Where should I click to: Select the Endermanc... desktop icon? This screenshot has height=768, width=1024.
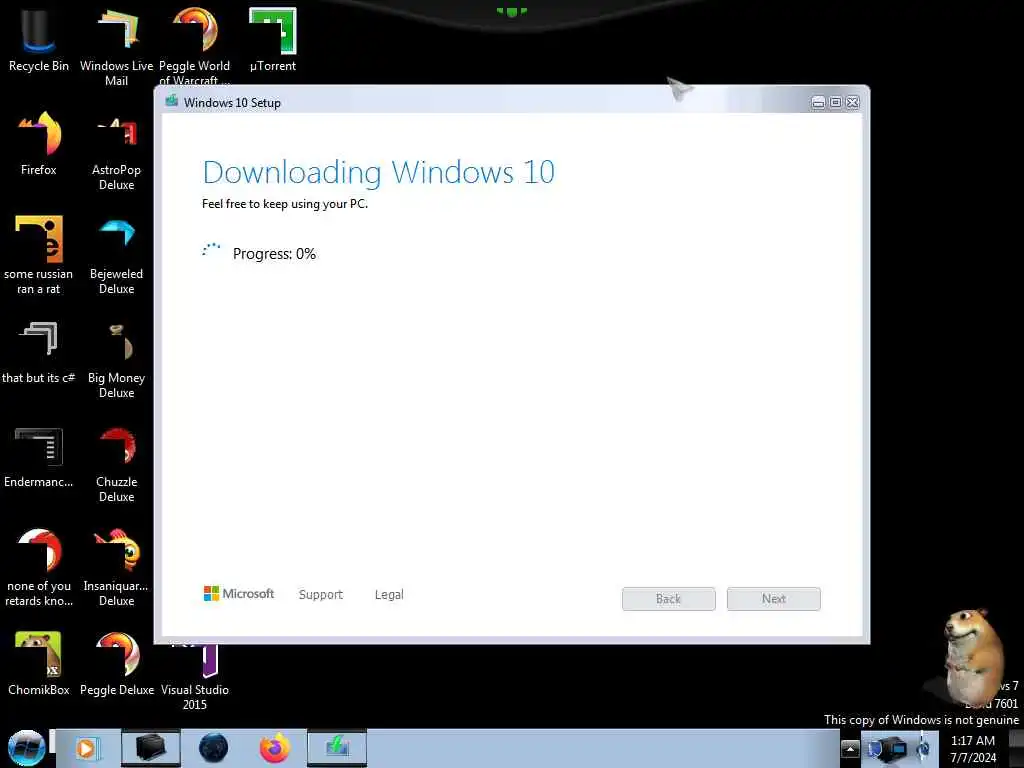[39, 456]
